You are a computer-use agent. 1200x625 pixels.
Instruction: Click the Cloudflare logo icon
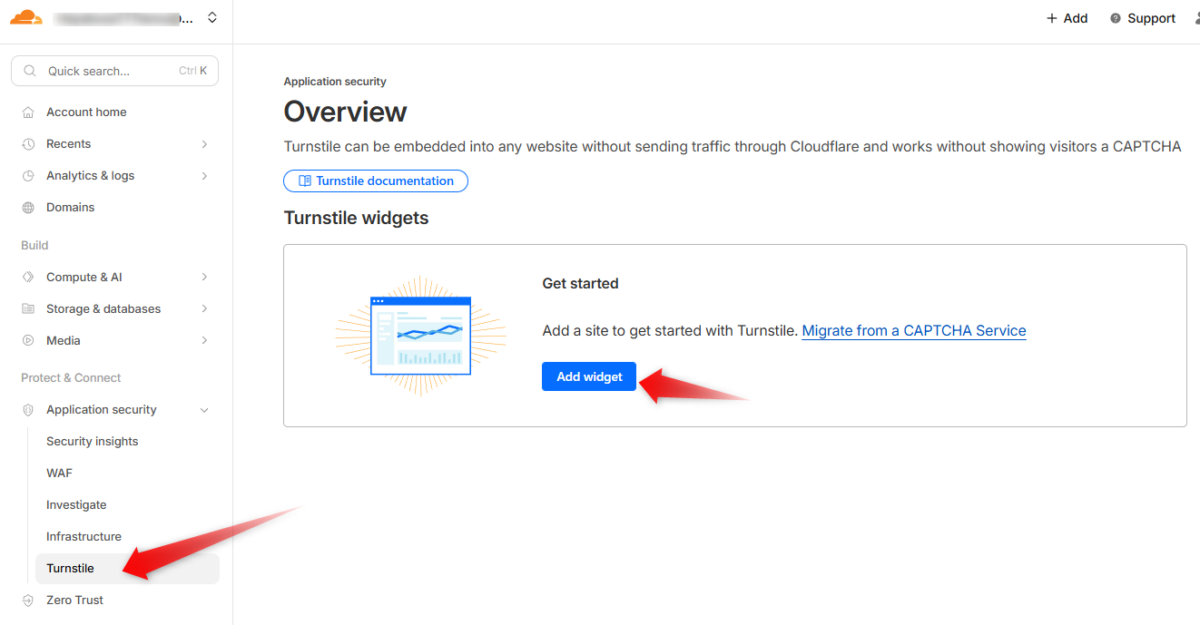pyautogui.click(x=26, y=17)
